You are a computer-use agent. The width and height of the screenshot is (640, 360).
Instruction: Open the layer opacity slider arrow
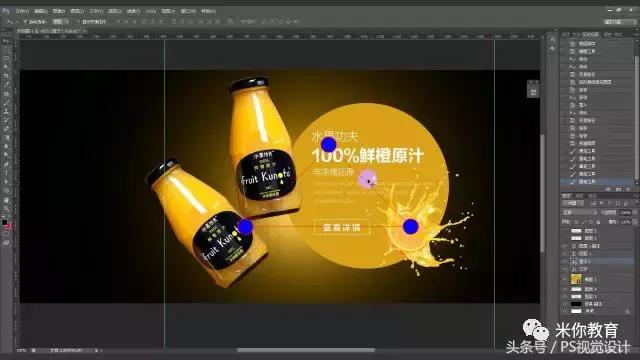[x=634, y=212]
